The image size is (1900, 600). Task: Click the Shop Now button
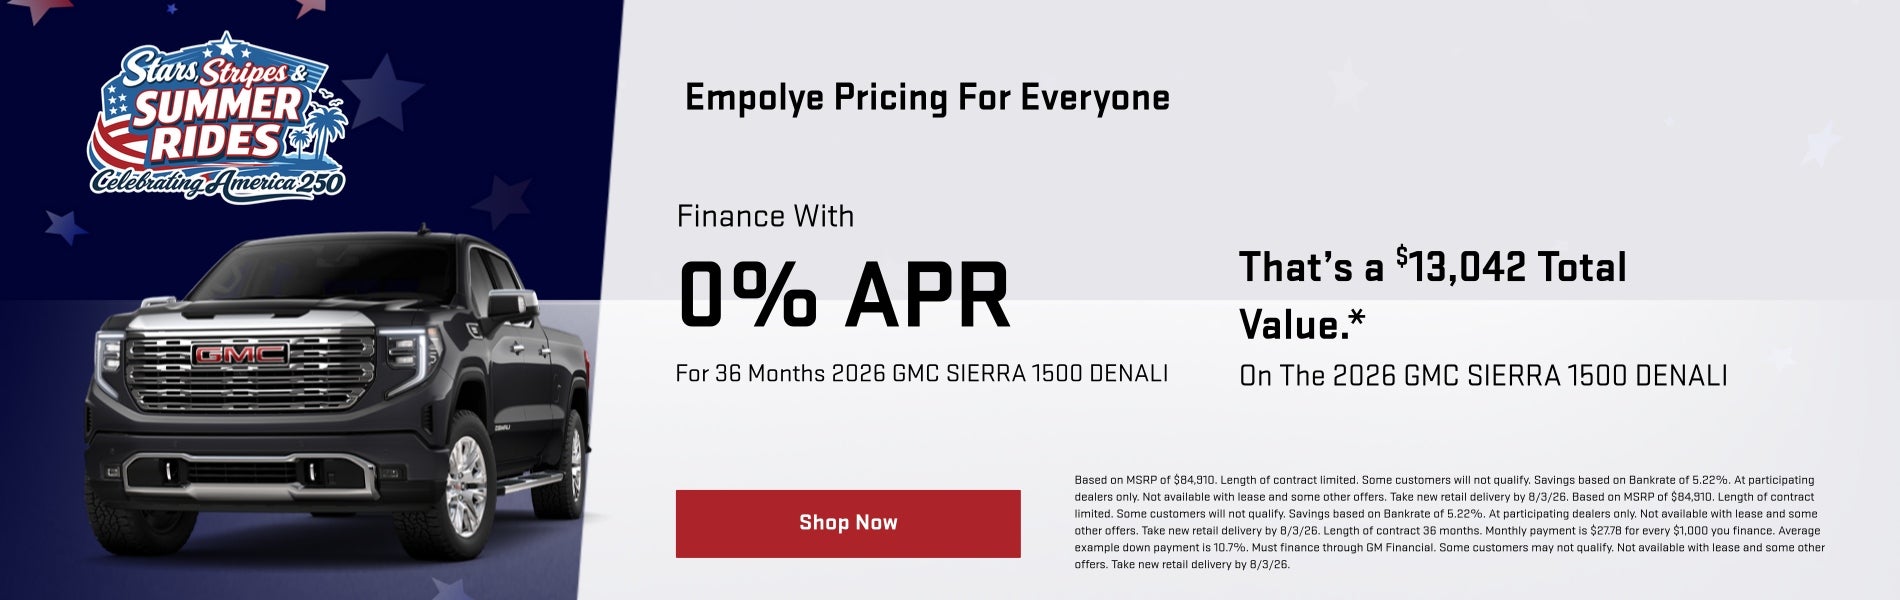pyautogui.click(x=848, y=523)
